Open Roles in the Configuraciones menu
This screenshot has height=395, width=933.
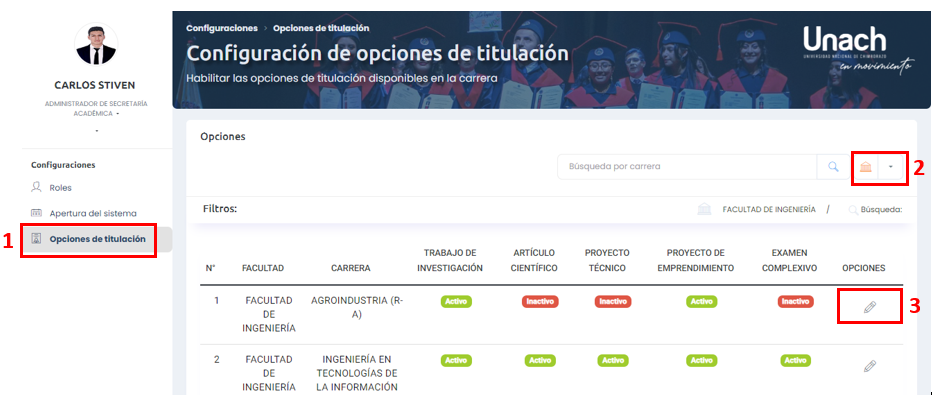(x=60, y=187)
